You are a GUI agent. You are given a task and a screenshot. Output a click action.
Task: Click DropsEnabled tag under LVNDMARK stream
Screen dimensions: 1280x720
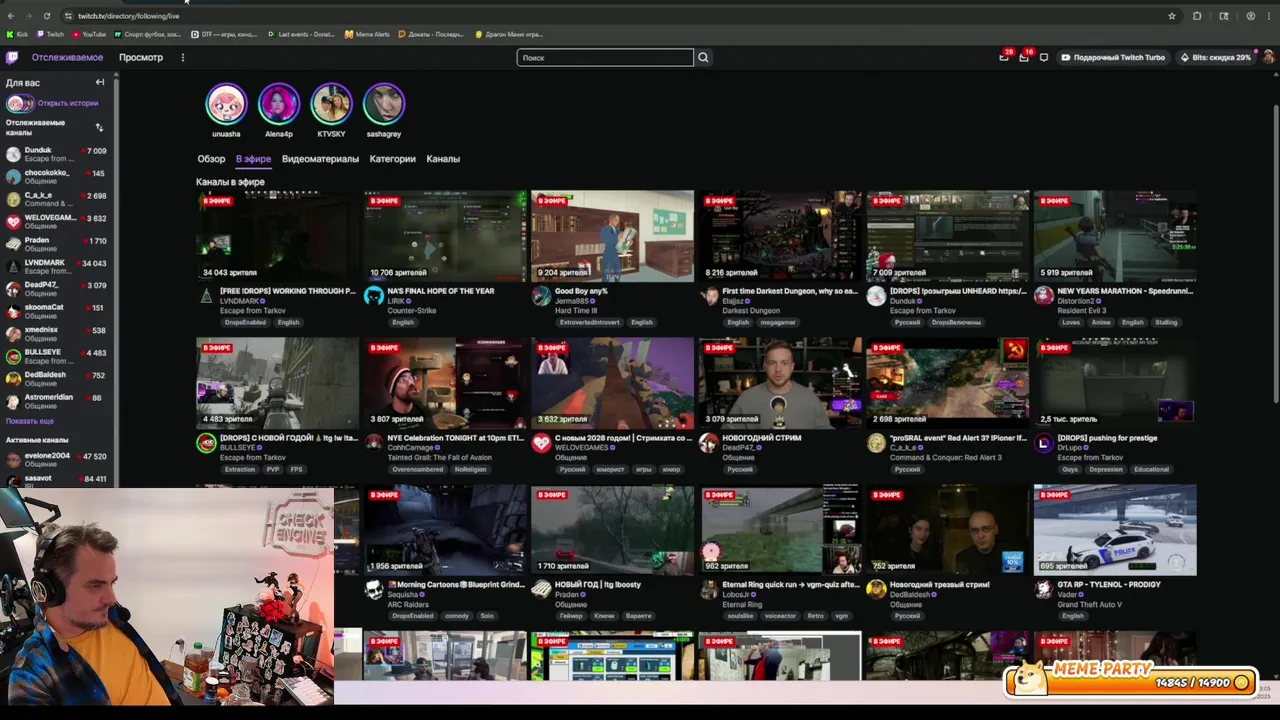pyautogui.click(x=245, y=323)
